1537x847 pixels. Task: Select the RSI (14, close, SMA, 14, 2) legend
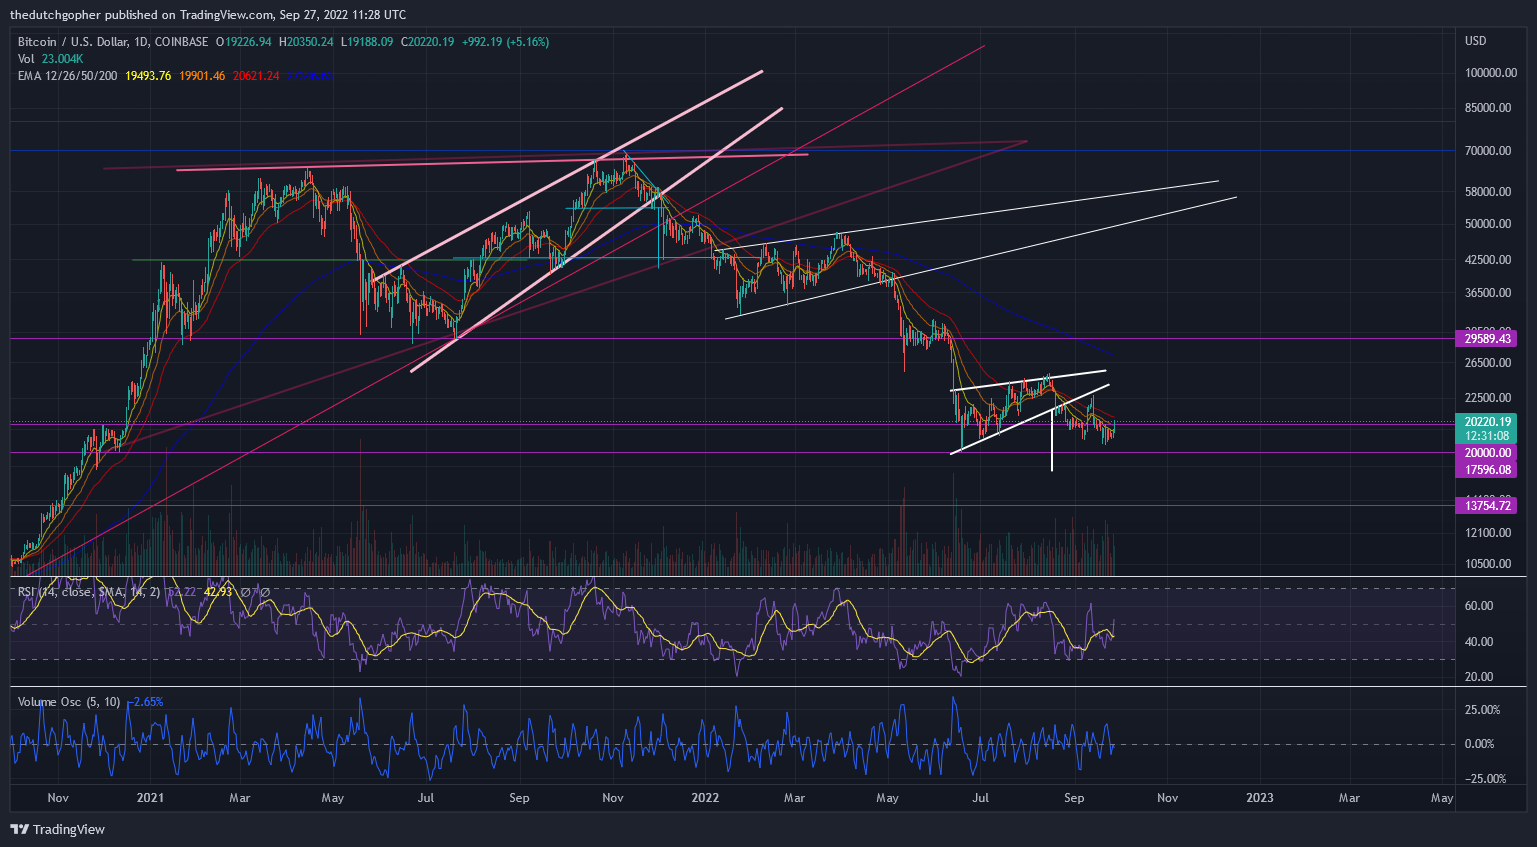click(89, 592)
